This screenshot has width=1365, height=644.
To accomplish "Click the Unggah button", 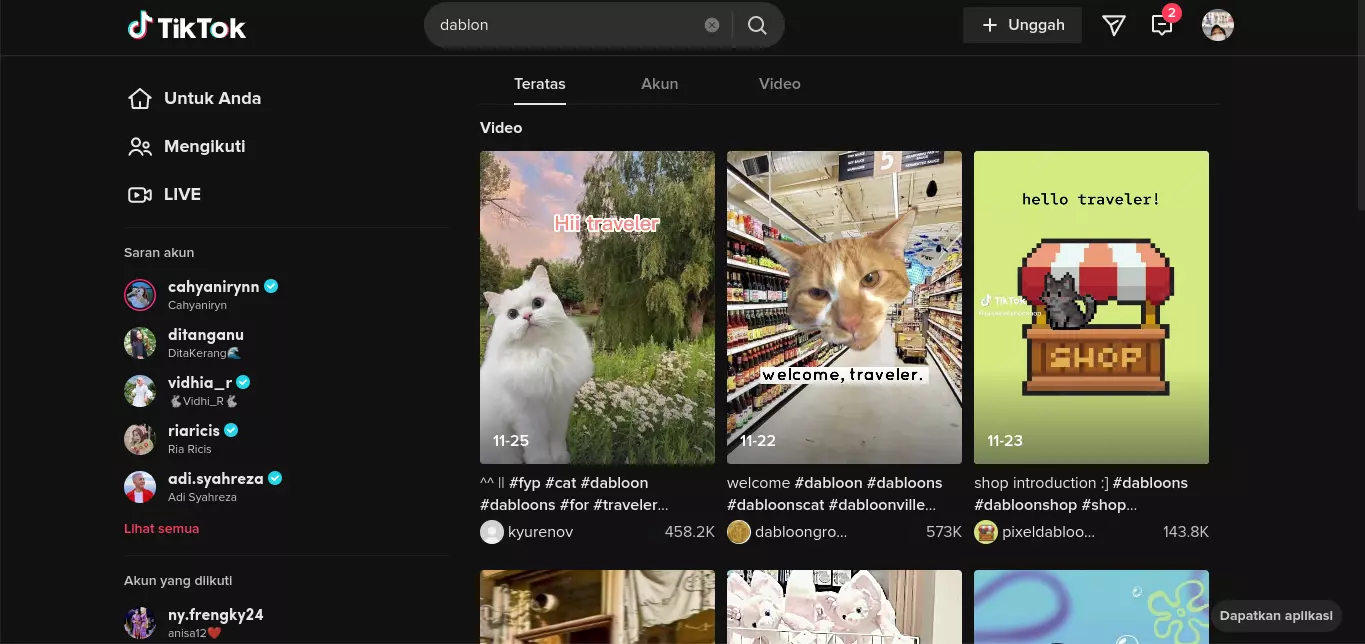I will (x=1022, y=24).
